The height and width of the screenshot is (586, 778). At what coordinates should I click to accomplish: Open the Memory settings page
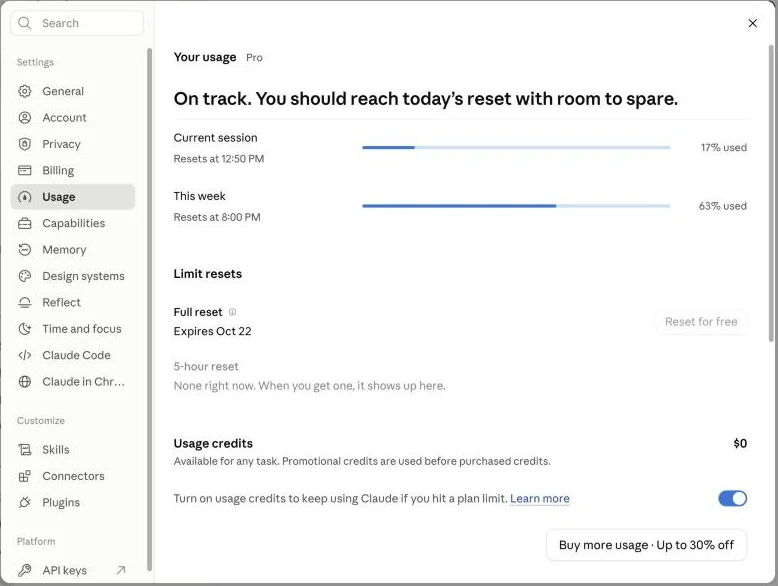click(72, 250)
